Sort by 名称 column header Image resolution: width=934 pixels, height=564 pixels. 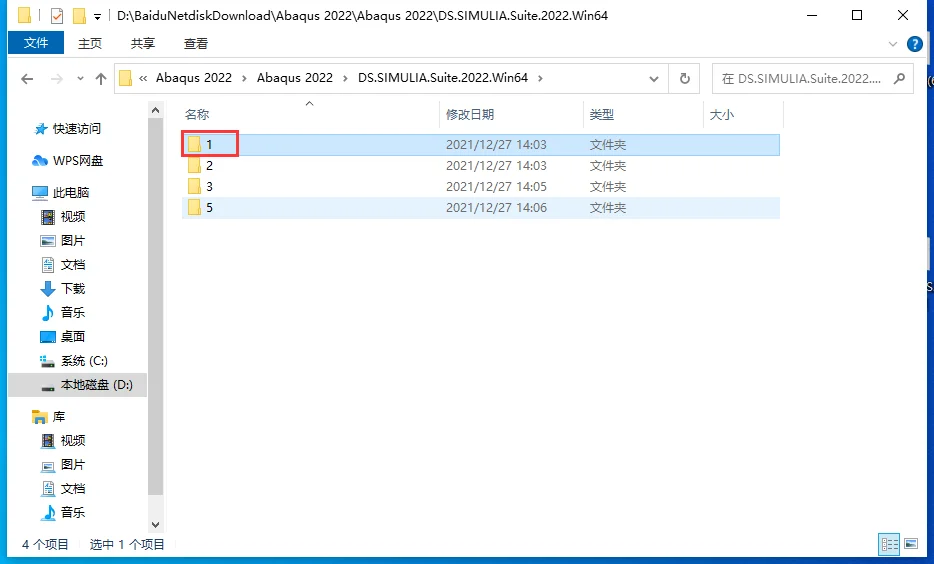click(x=197, y=114)
